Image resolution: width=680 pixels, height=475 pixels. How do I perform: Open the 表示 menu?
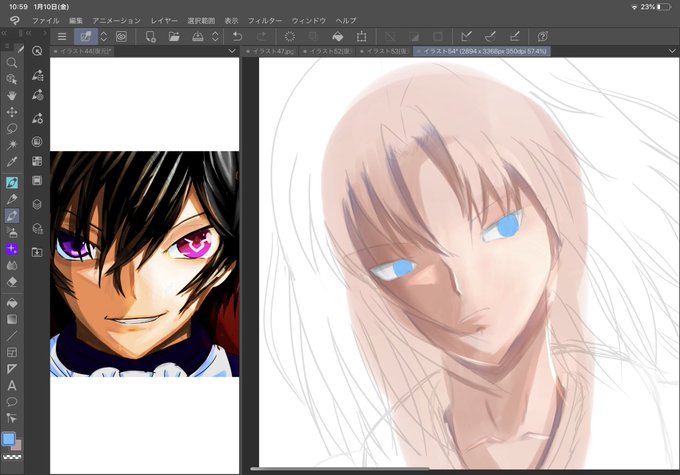(231, 21)
